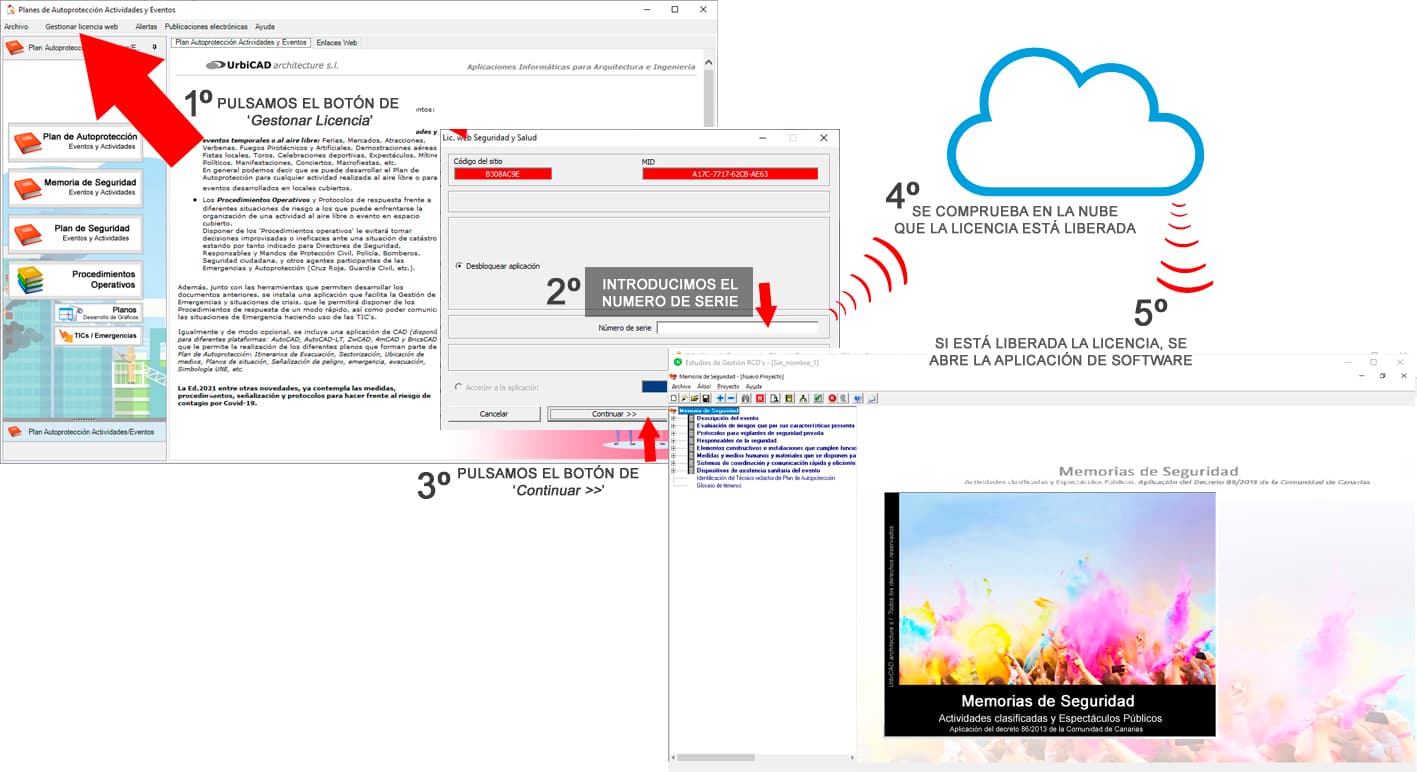Select Plan Autoprotección Actividades y Eventos tab
This screenshot has width=1417, height=772.
[x=241, y=43]
